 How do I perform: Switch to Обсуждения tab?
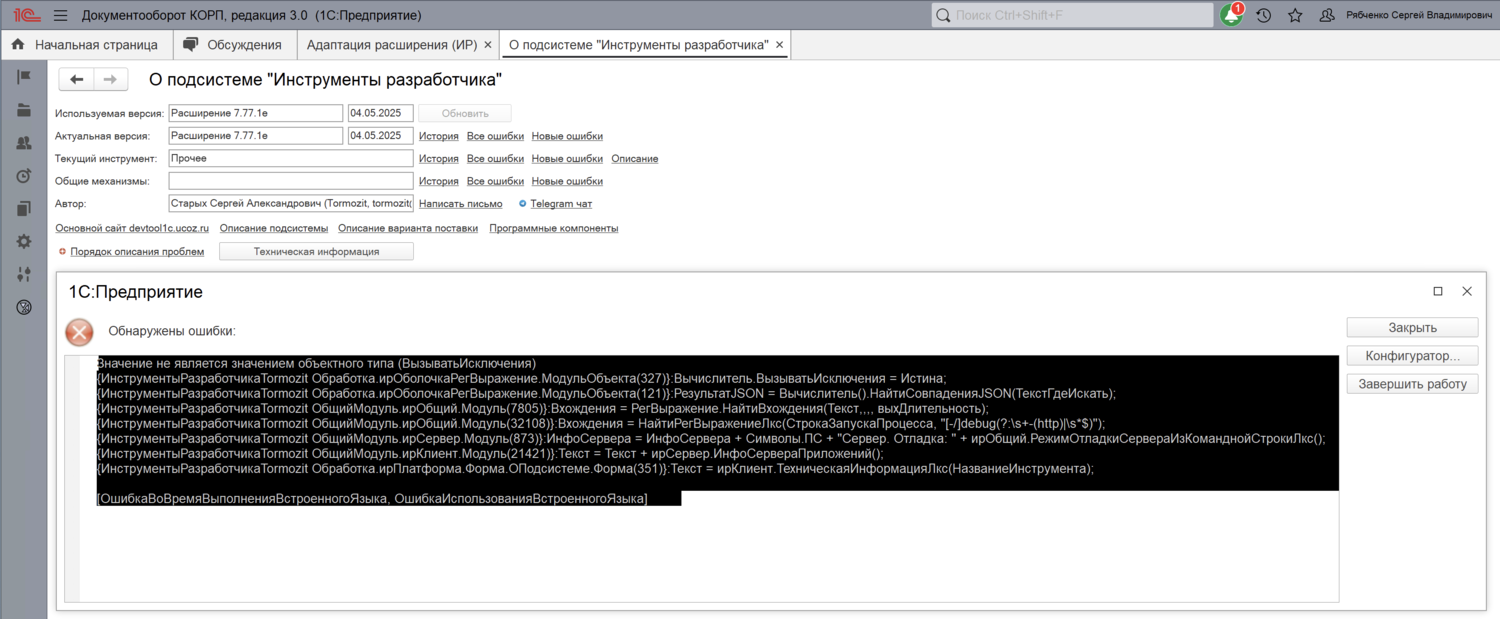click(234, 45)
